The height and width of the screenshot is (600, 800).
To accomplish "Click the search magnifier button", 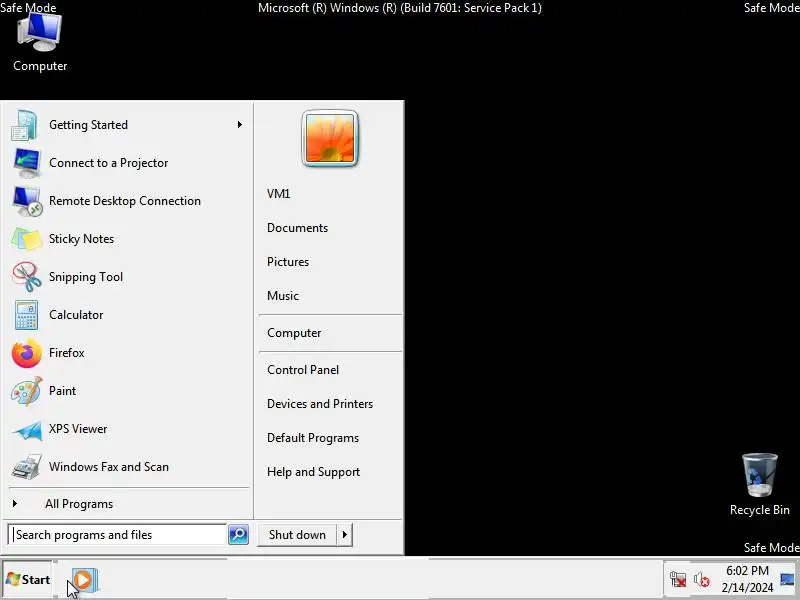I will 238,535.
